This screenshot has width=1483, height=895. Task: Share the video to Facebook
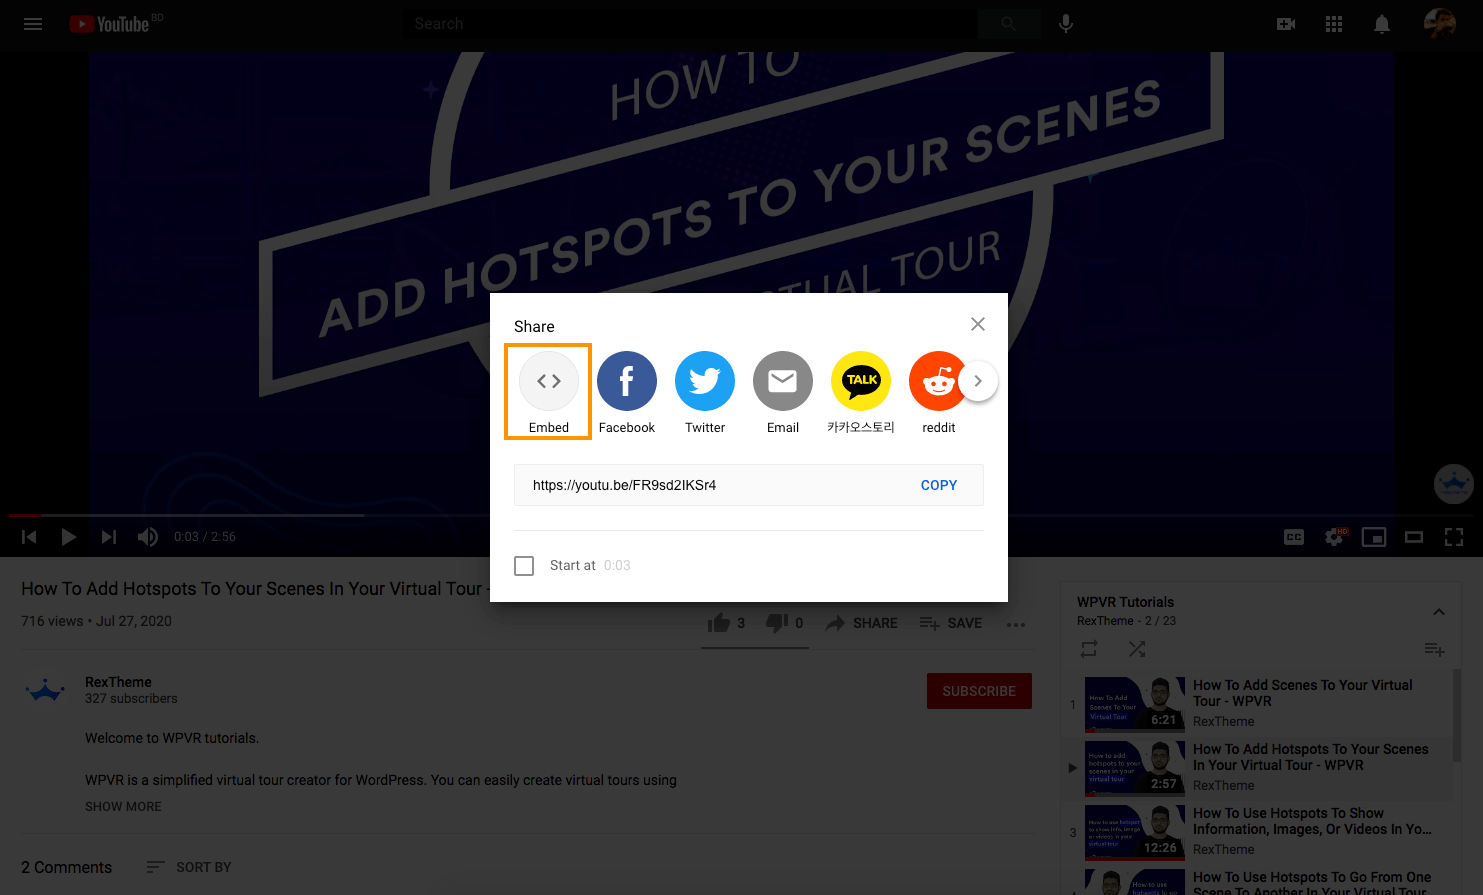pyautogui.click(x=627, y=392)
